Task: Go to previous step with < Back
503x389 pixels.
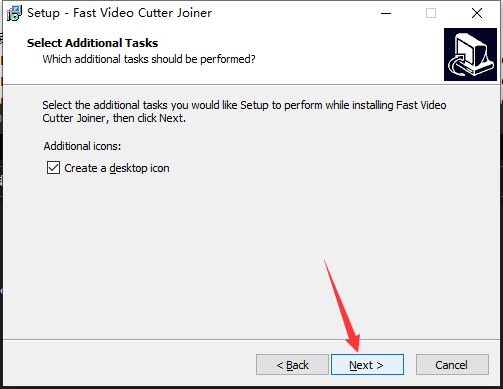Action: [292, 365]
